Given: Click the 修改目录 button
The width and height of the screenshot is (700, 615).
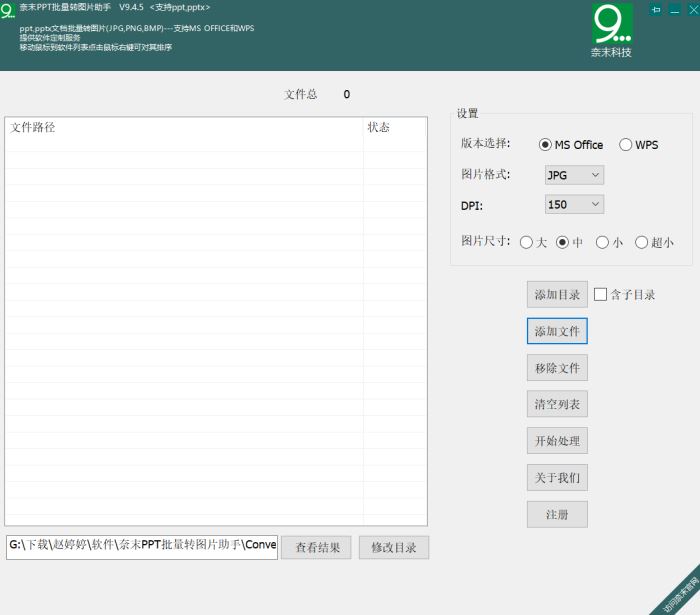Looking at the screenshot, I should pos(394,548).
